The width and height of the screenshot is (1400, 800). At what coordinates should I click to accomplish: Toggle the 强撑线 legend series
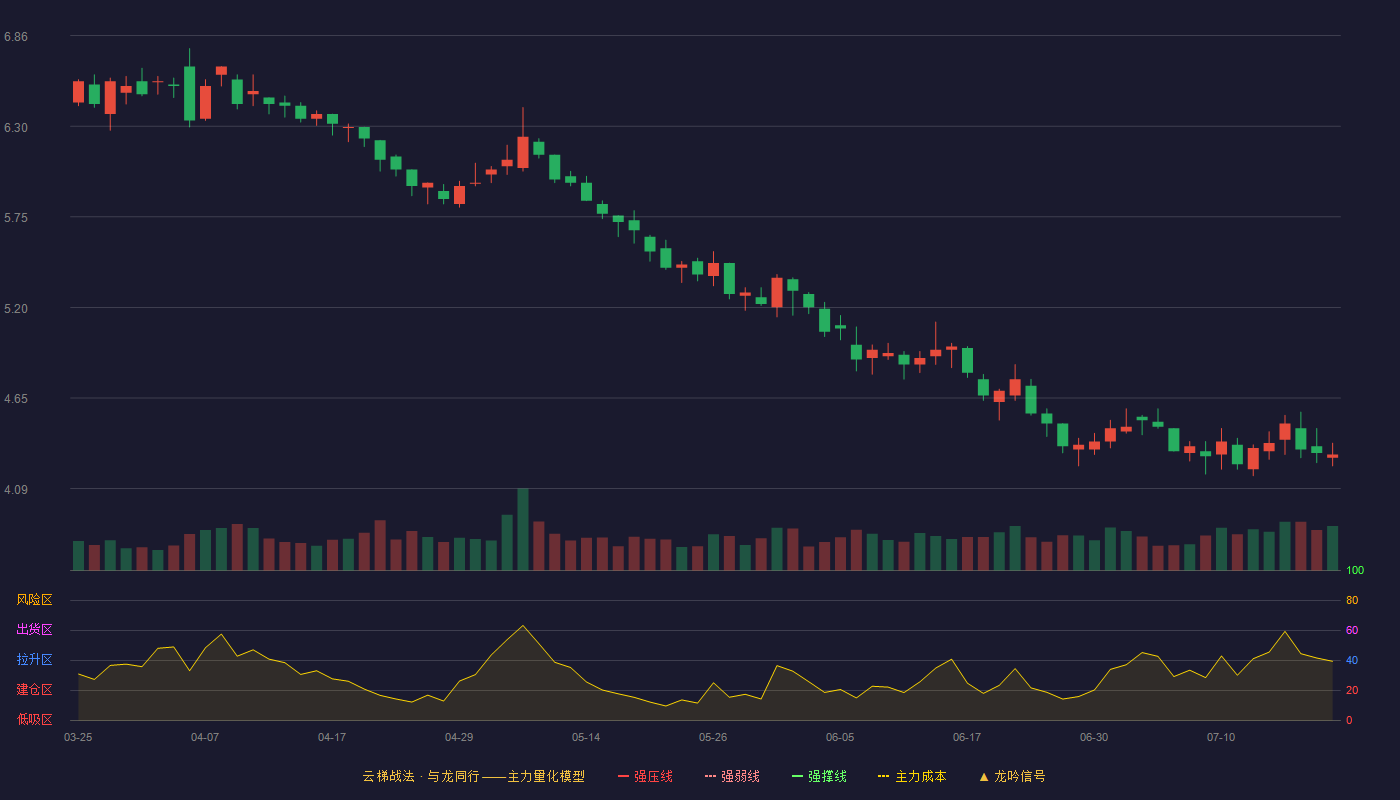[819, 776]
